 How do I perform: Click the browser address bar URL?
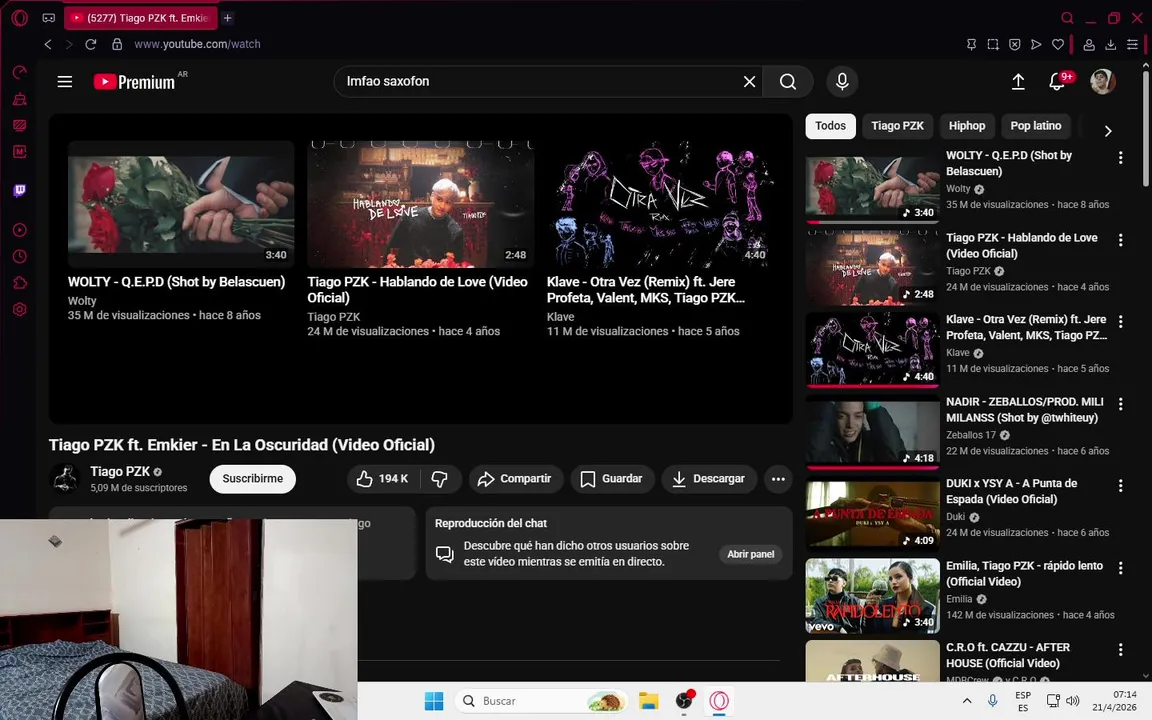[197, 44]
